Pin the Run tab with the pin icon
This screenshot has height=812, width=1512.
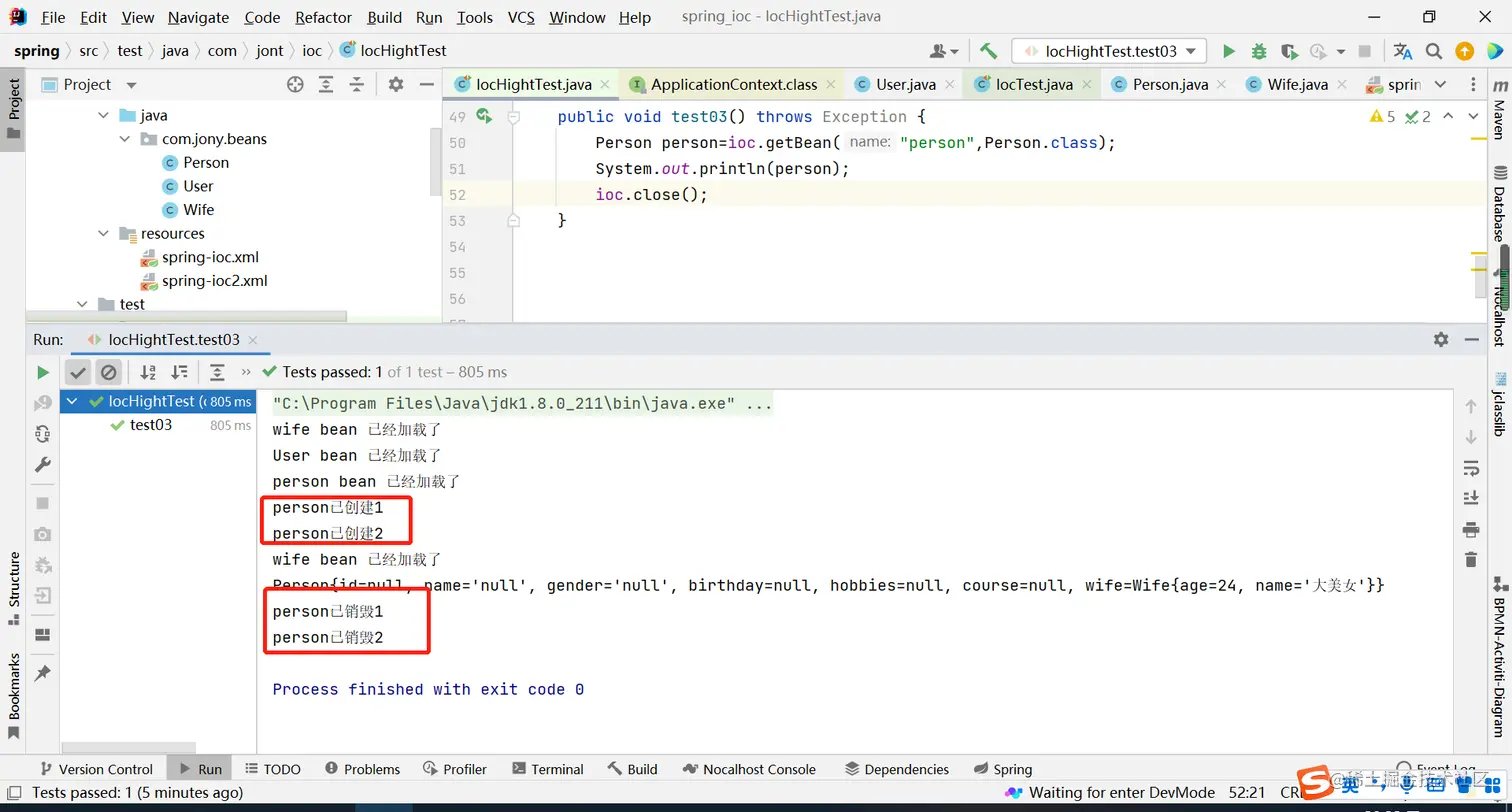coord(42,673)
